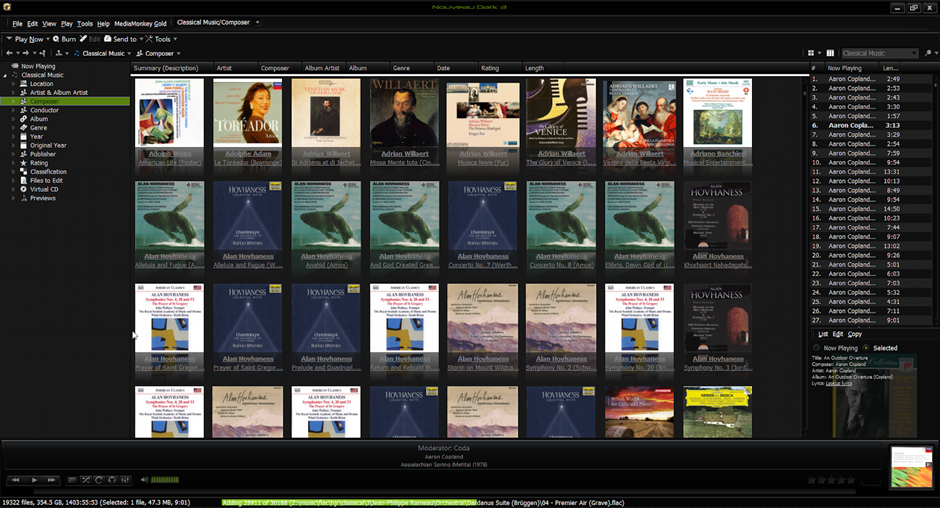Viewport: 940px width, 508px height.
Task: Select track 6 Aaron Copland in Now Playing list
Action: (x=870, y=125)
